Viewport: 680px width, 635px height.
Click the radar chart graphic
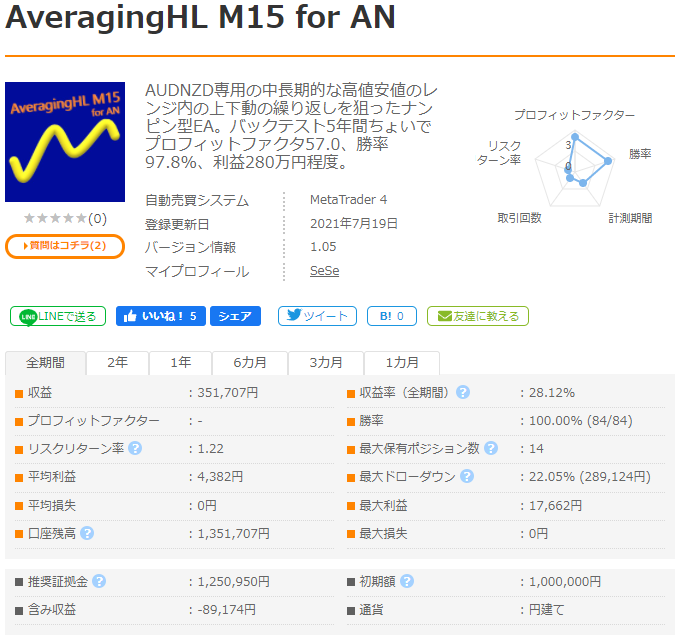[x=575, y=170]
